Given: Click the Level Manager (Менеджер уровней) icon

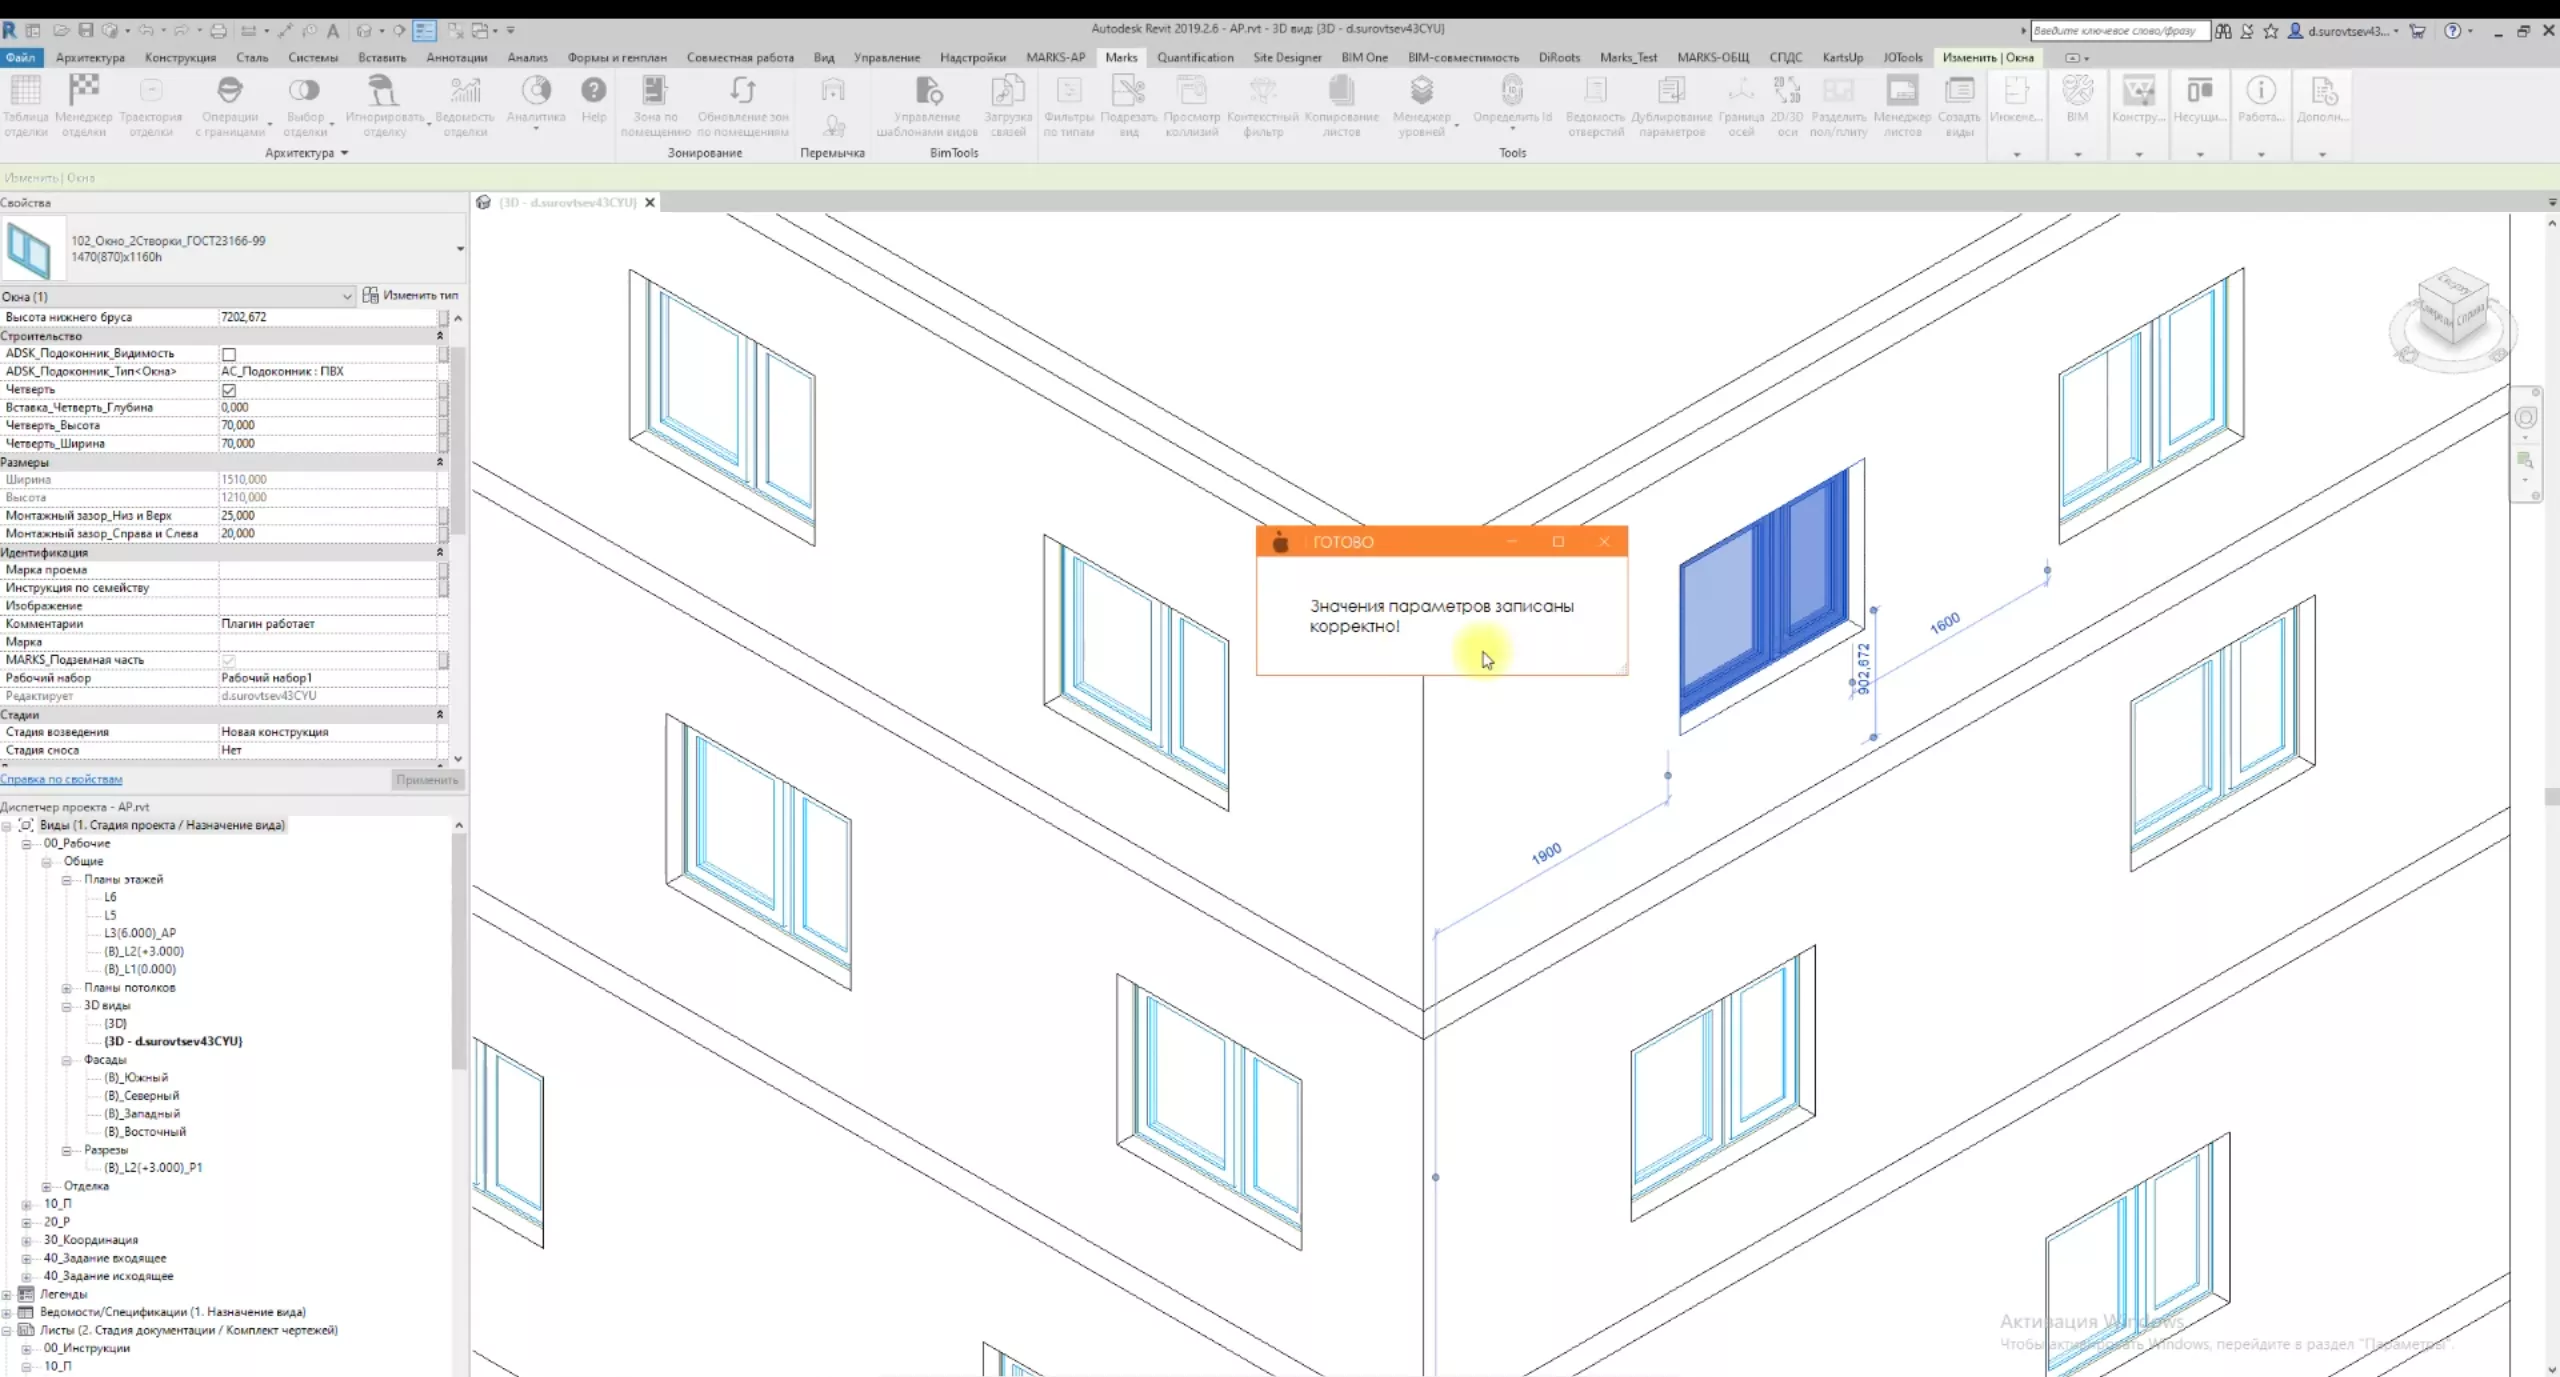Looking at the screenshot, I should click(x=1421, y=92).
